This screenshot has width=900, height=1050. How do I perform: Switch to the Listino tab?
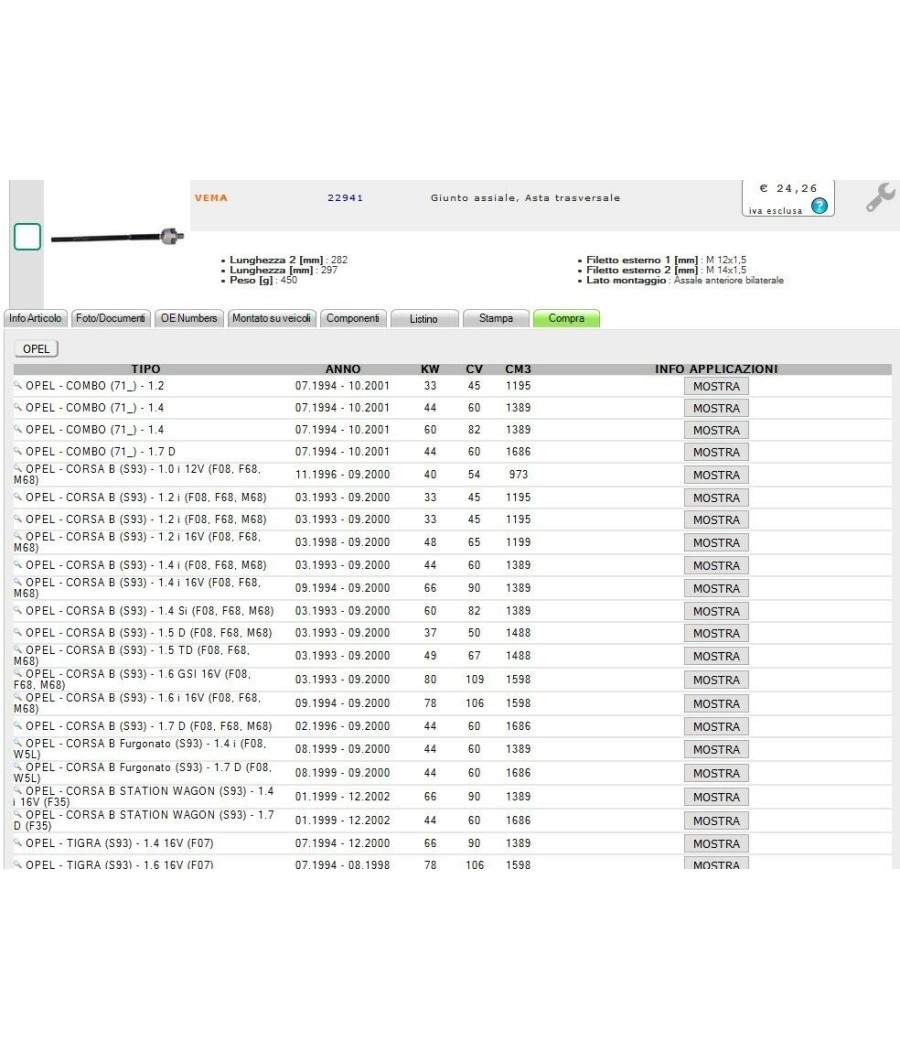click(424, 319)
